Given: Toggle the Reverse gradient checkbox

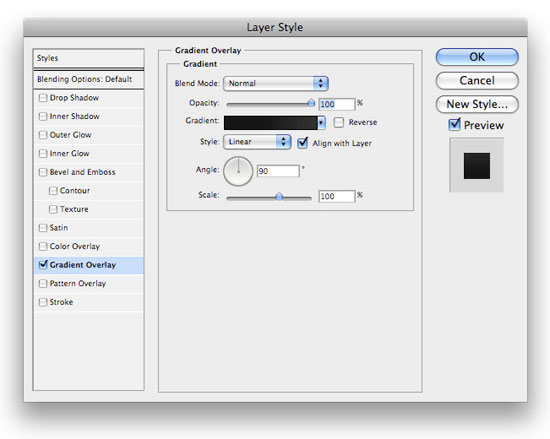Looking at the screenshot, I should point(338,122).
